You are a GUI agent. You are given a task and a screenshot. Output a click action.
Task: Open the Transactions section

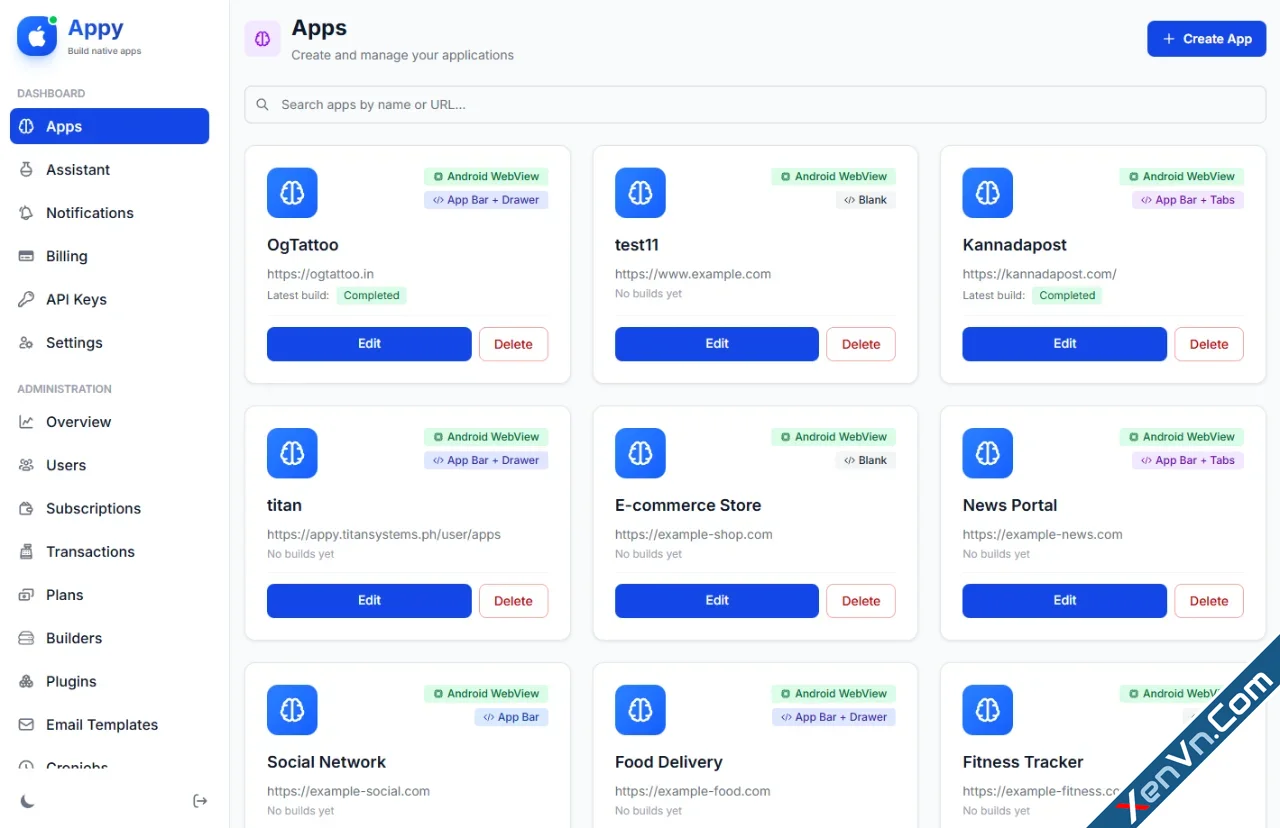pyautogui.click(x=90, y=551)
